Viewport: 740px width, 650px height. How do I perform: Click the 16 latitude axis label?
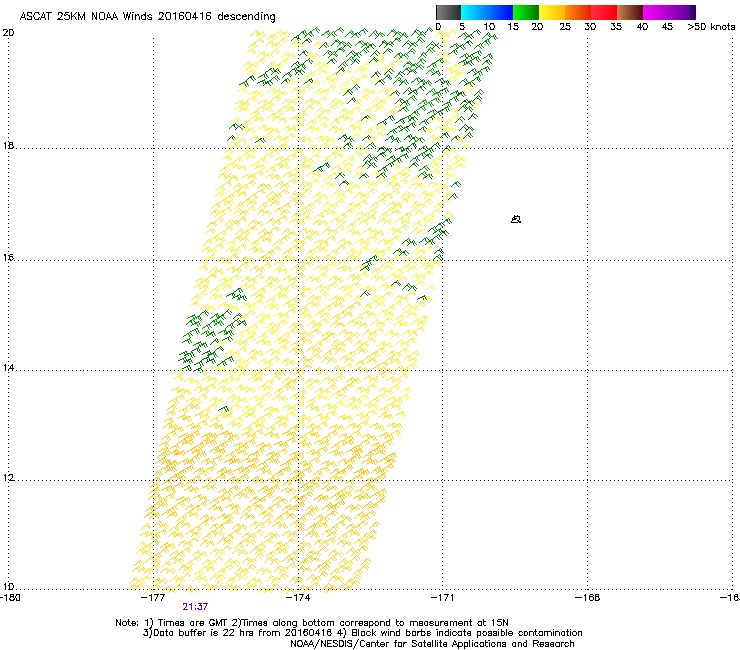(8, 257)
